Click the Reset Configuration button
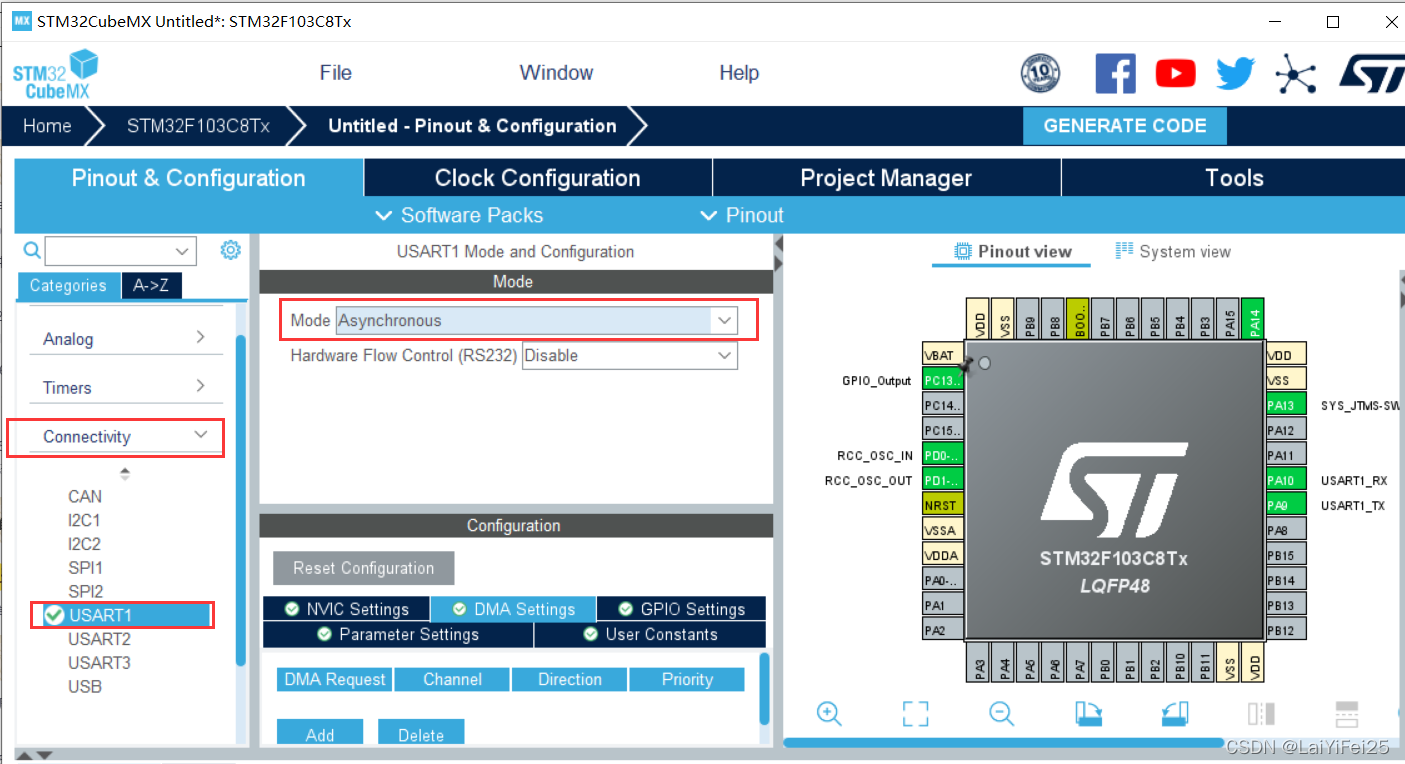Screen dimensions: 1405x764 (364, 568)
